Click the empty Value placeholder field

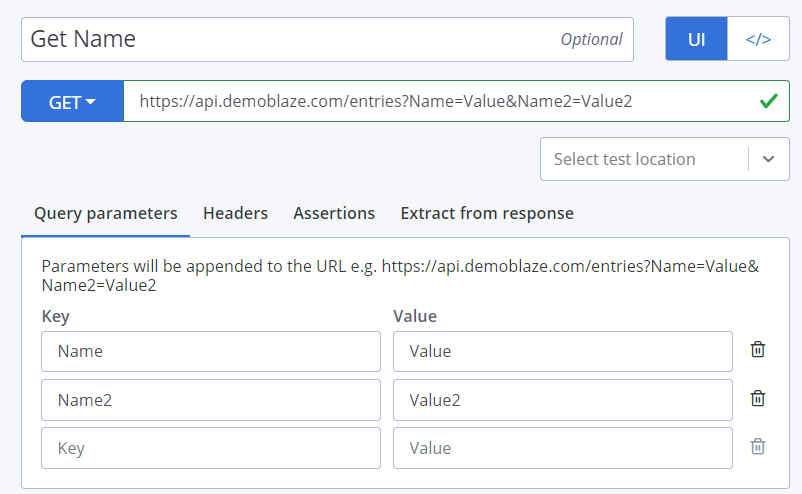click(x=563, y=448)
